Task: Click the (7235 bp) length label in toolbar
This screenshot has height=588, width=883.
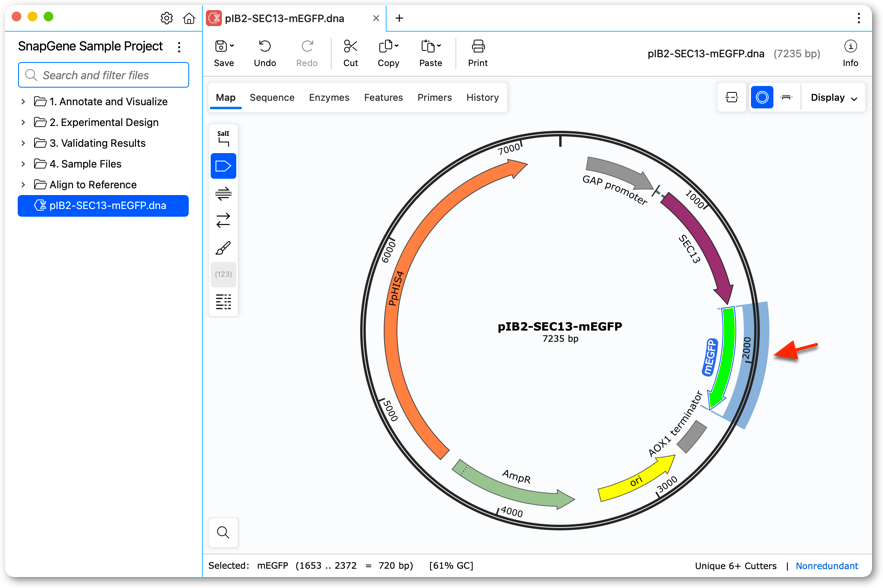Action: tap(796, 54)
